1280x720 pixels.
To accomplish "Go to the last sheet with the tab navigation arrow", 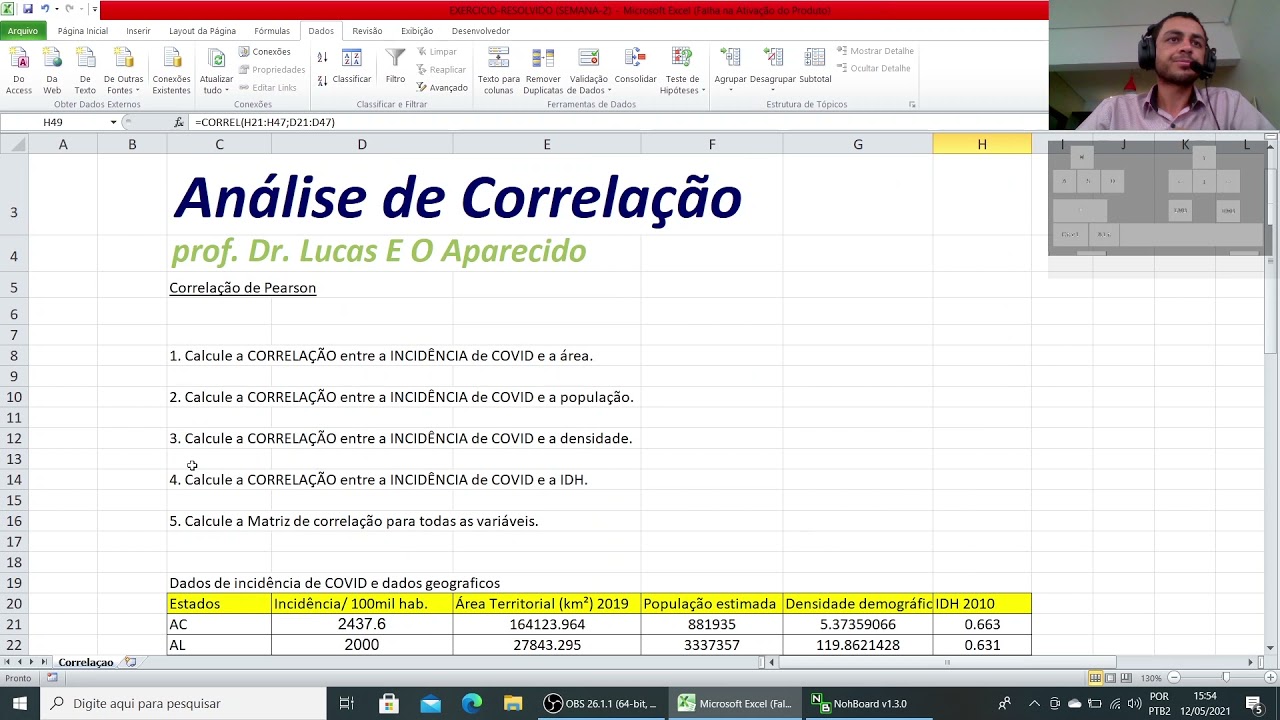I will pos(44,662).
